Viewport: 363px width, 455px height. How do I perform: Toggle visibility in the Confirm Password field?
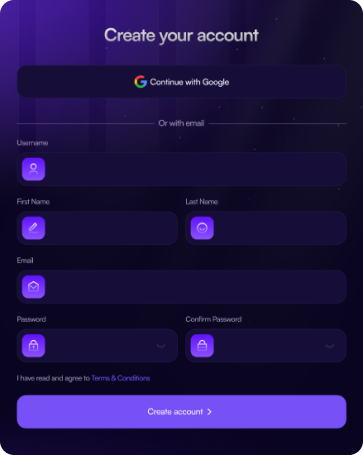coord(330,346)
